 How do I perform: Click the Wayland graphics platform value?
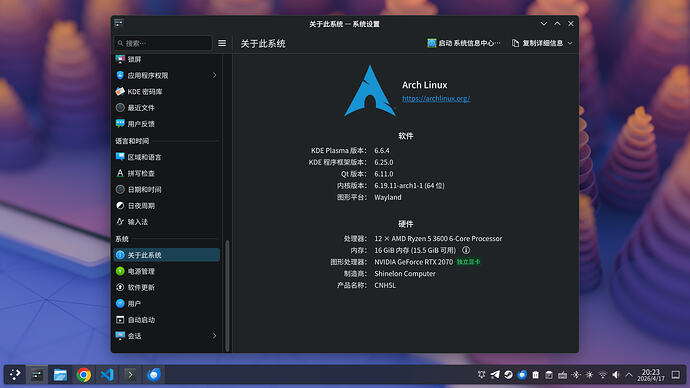(x=388, y=198)
